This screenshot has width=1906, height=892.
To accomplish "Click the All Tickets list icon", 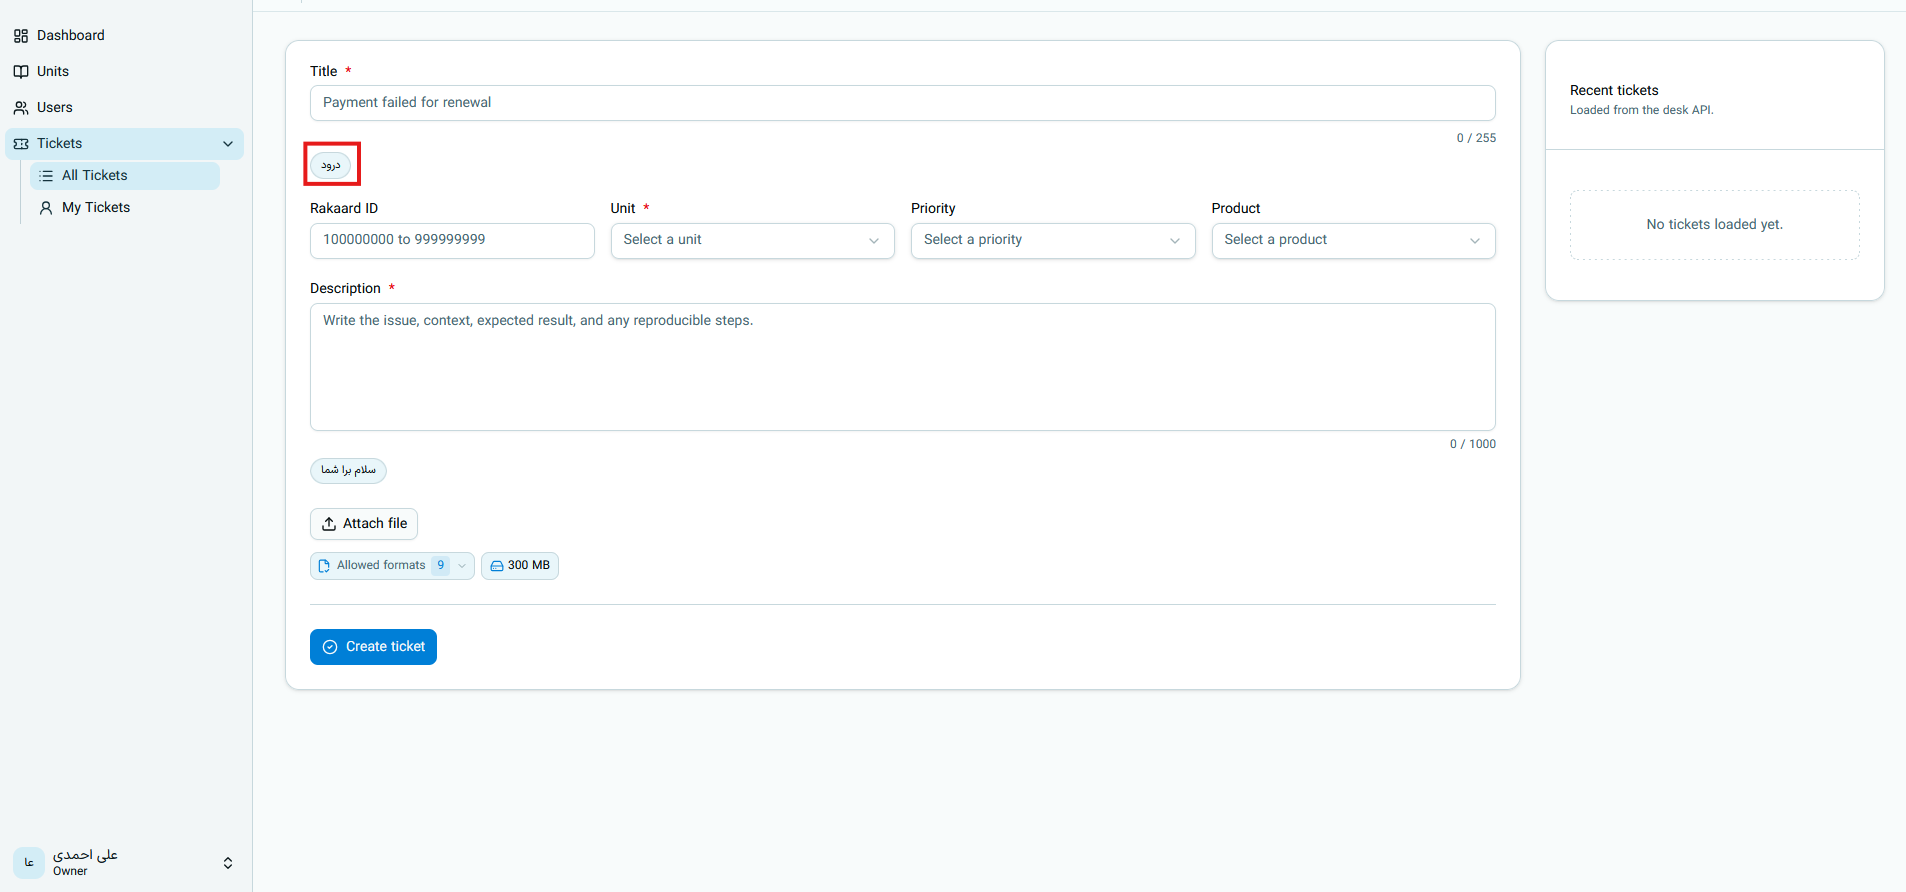I will pos(46,176).
